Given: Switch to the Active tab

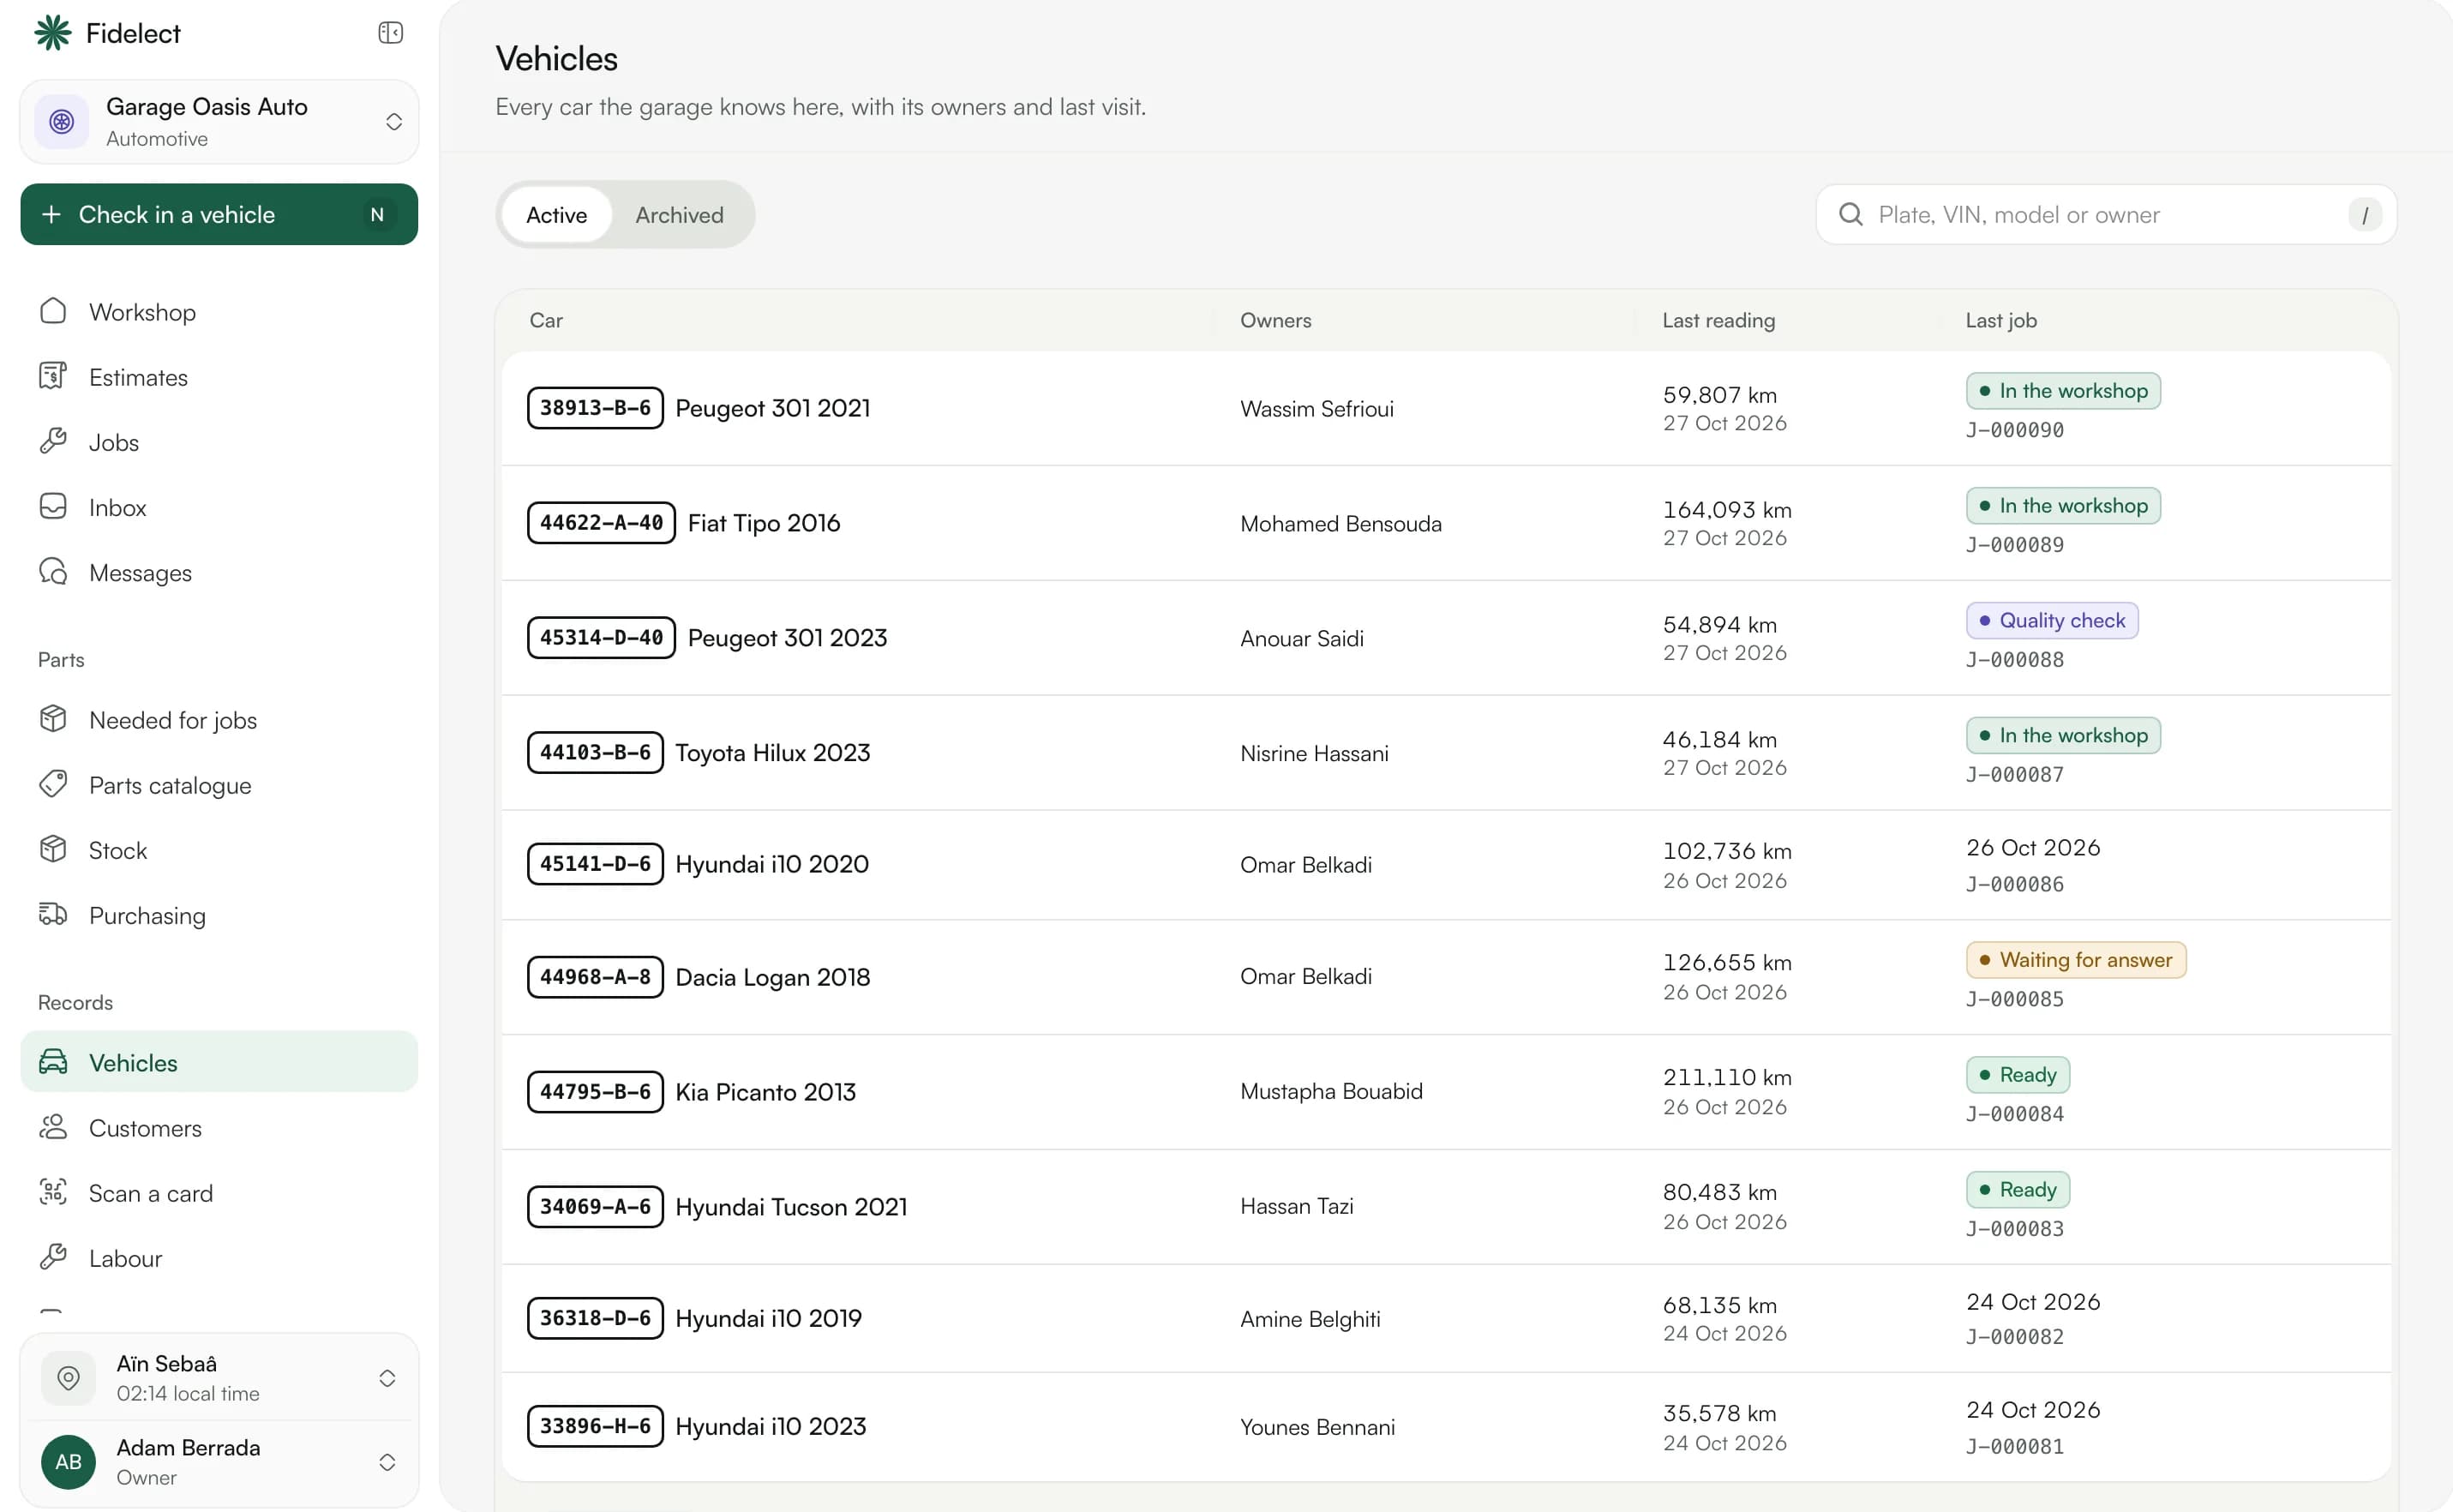Looking at the screenshot, I should [557, 215].
